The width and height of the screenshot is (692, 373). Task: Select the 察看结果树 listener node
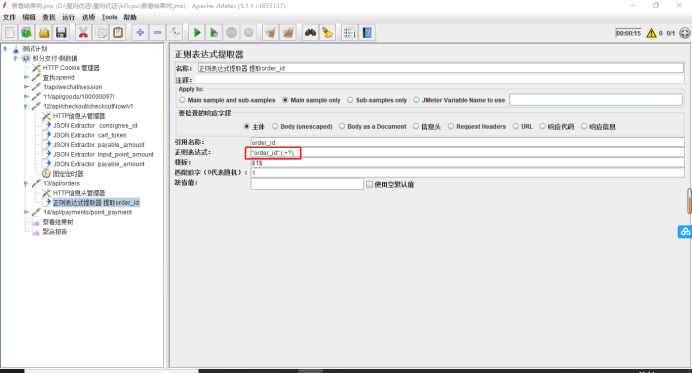(58, 222)
